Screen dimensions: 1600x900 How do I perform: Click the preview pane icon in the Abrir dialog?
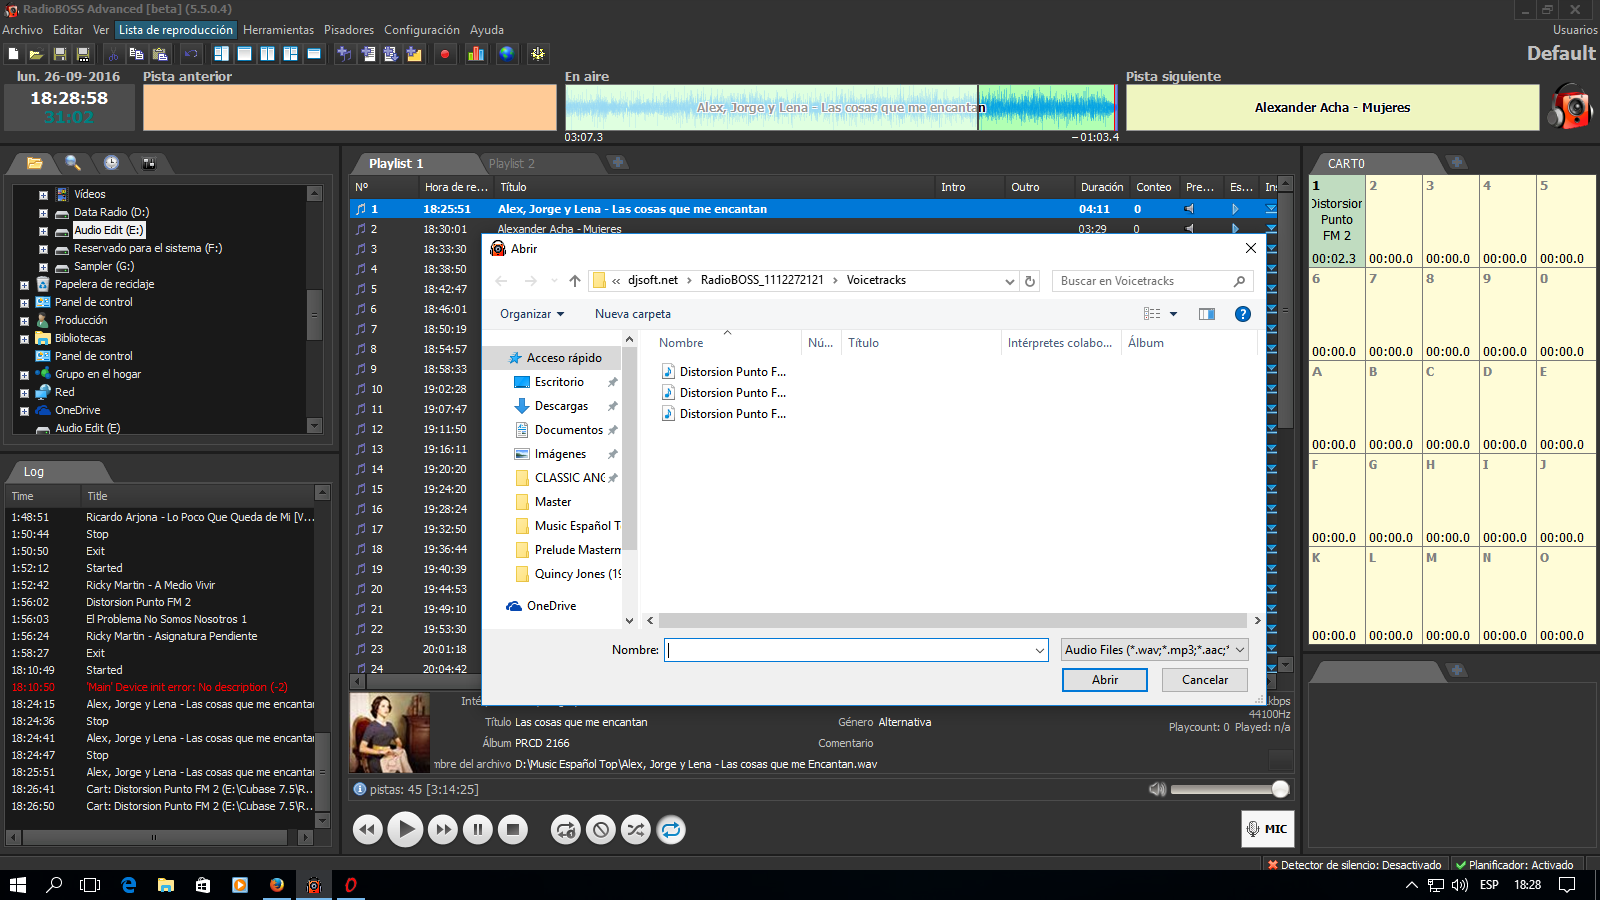(1207, 314)
